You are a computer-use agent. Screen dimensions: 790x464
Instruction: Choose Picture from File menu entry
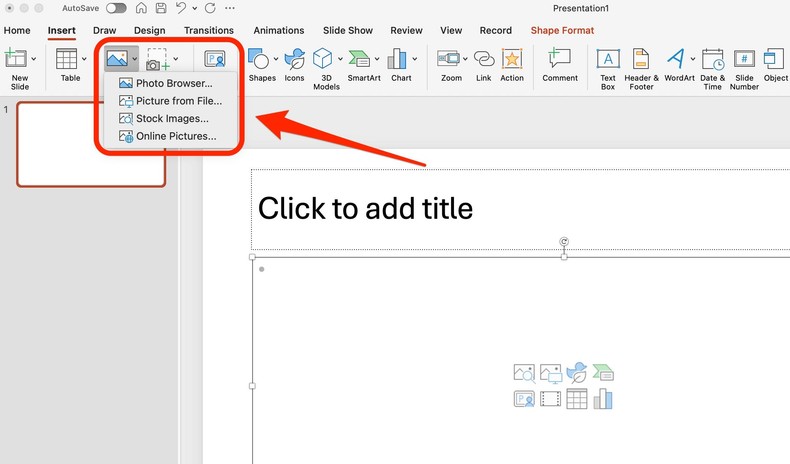pos(178,101)
